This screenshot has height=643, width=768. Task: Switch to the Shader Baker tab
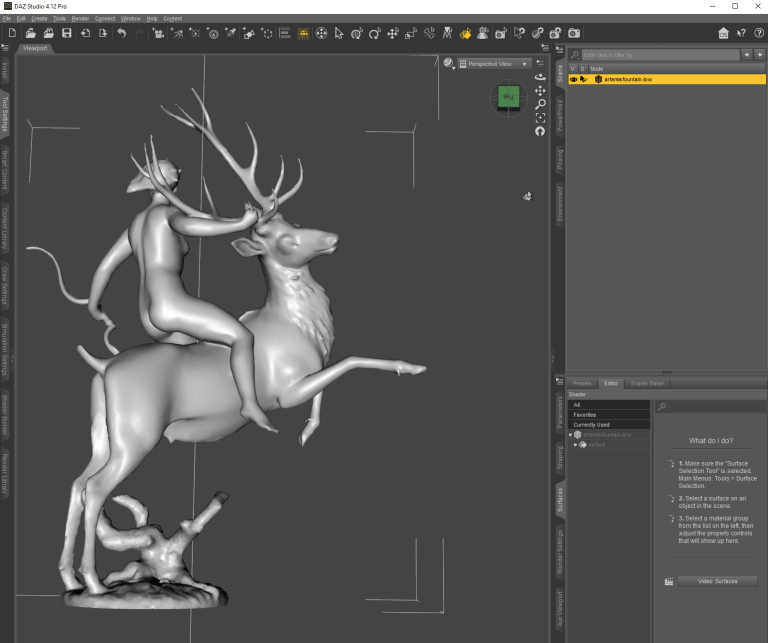click(x=647, y=383)
